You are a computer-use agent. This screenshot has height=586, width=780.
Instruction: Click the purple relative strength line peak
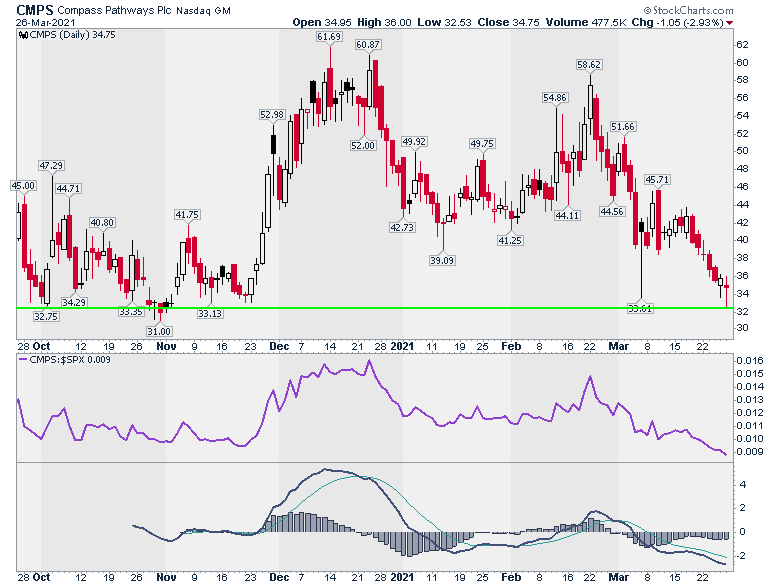pyautogui.click(x=369, y=361)
